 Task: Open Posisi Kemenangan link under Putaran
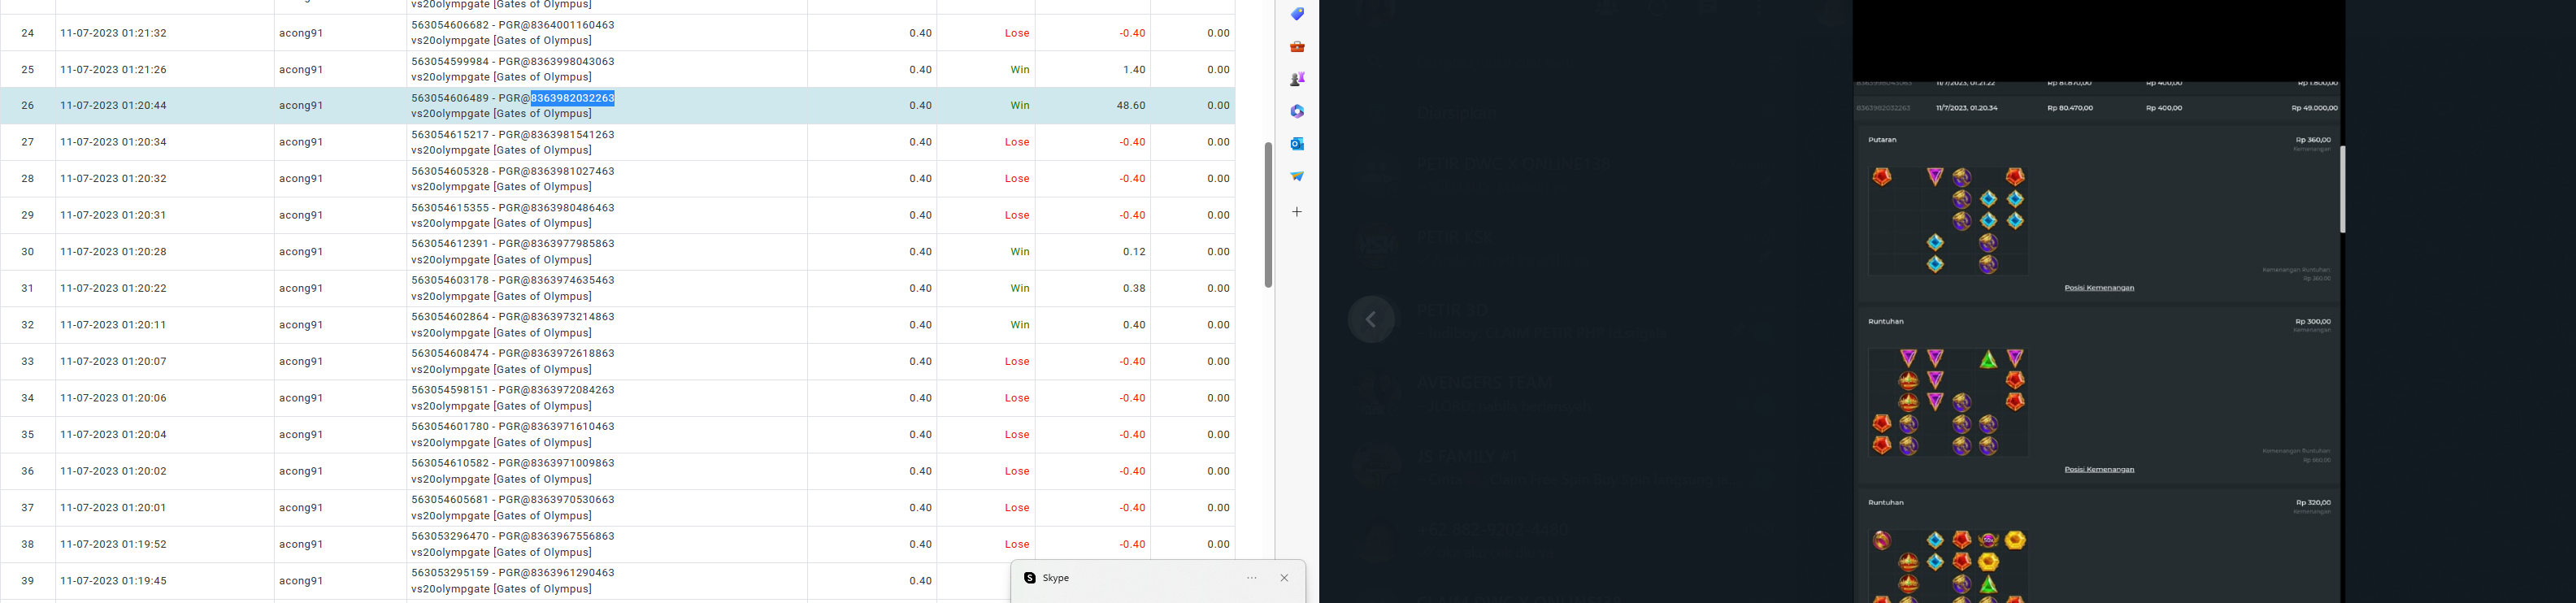(x=2099, y=288)
